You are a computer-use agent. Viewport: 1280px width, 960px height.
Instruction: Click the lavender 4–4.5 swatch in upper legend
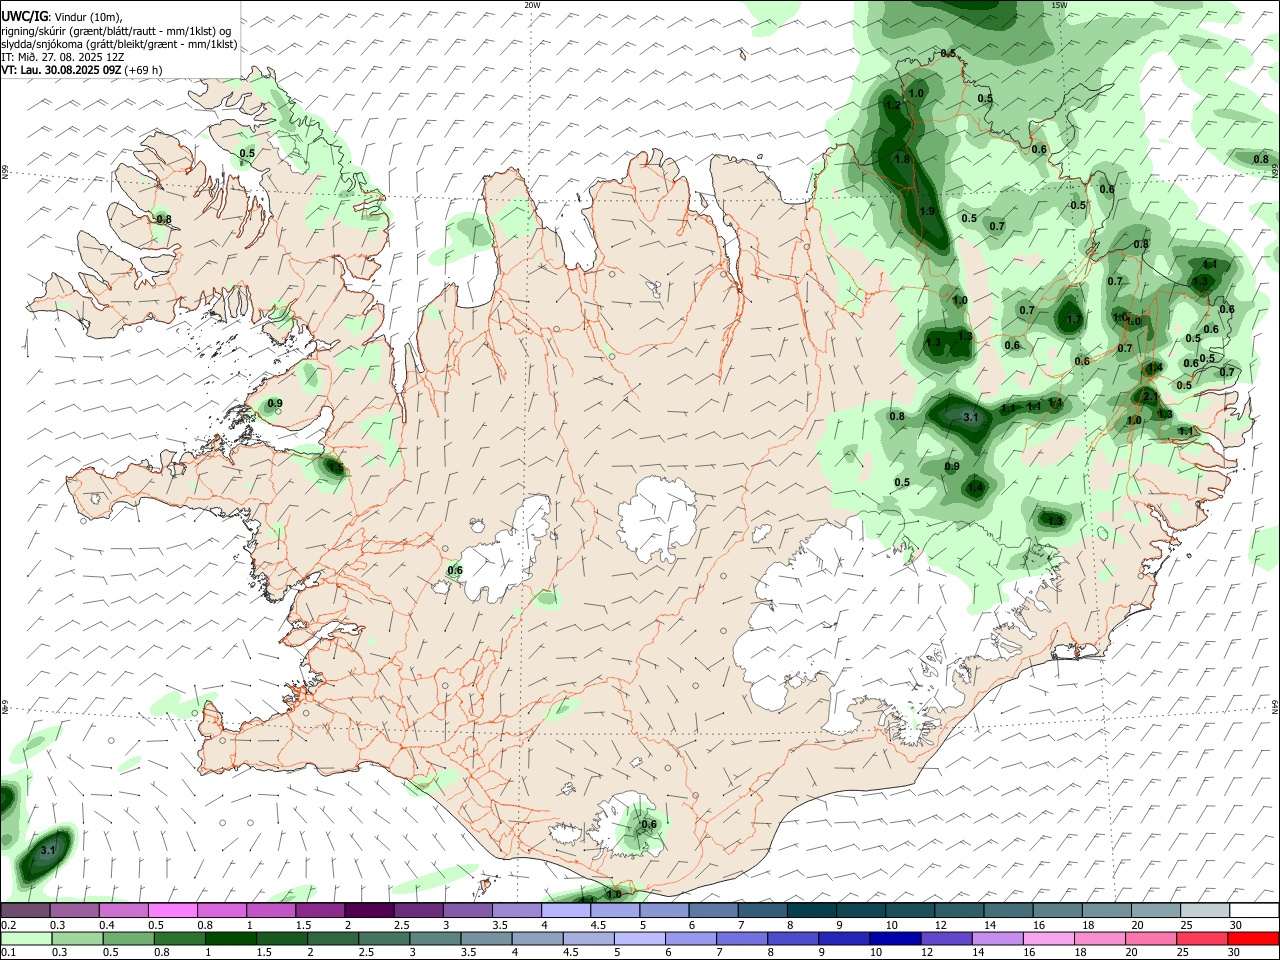coord(565,910)
